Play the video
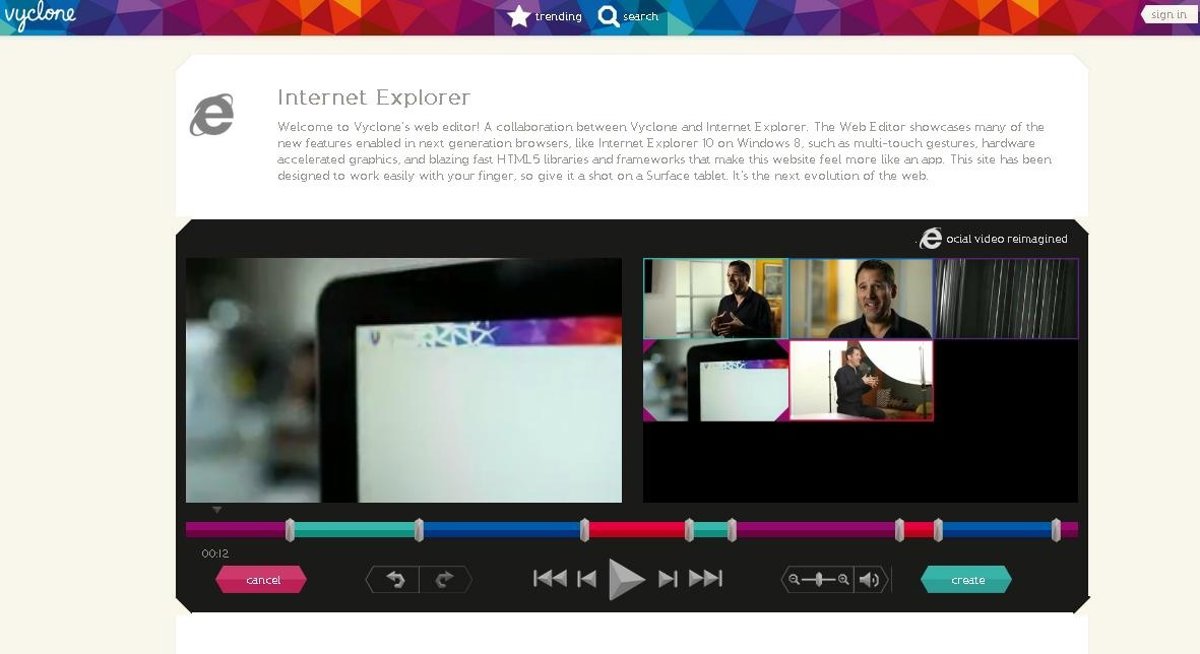Screen dimensions: 1200x654 click(626, 579)
